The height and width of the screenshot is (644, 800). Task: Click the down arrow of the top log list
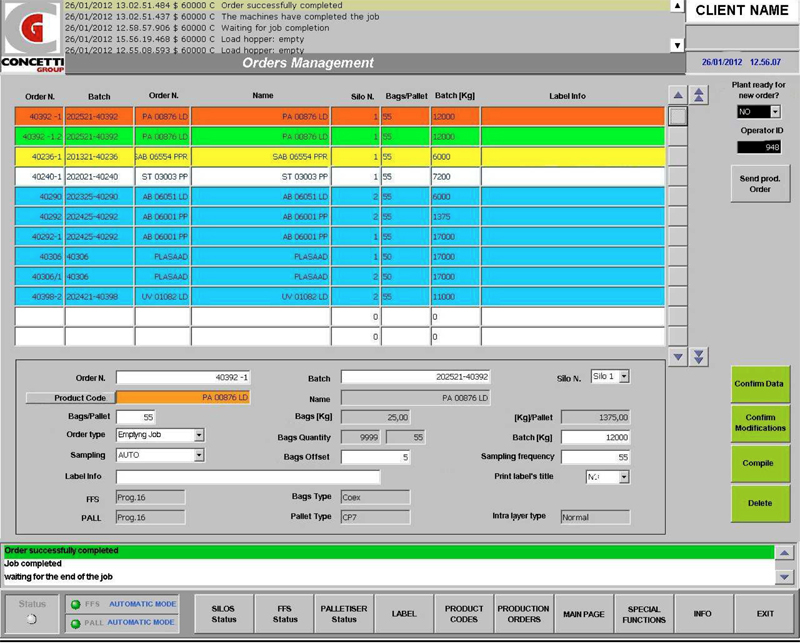click(x=677, y=45)
